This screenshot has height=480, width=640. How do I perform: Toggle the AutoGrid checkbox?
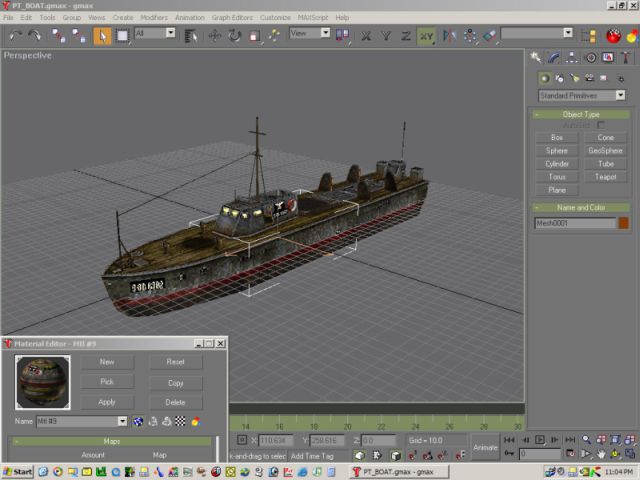point(601,125)
